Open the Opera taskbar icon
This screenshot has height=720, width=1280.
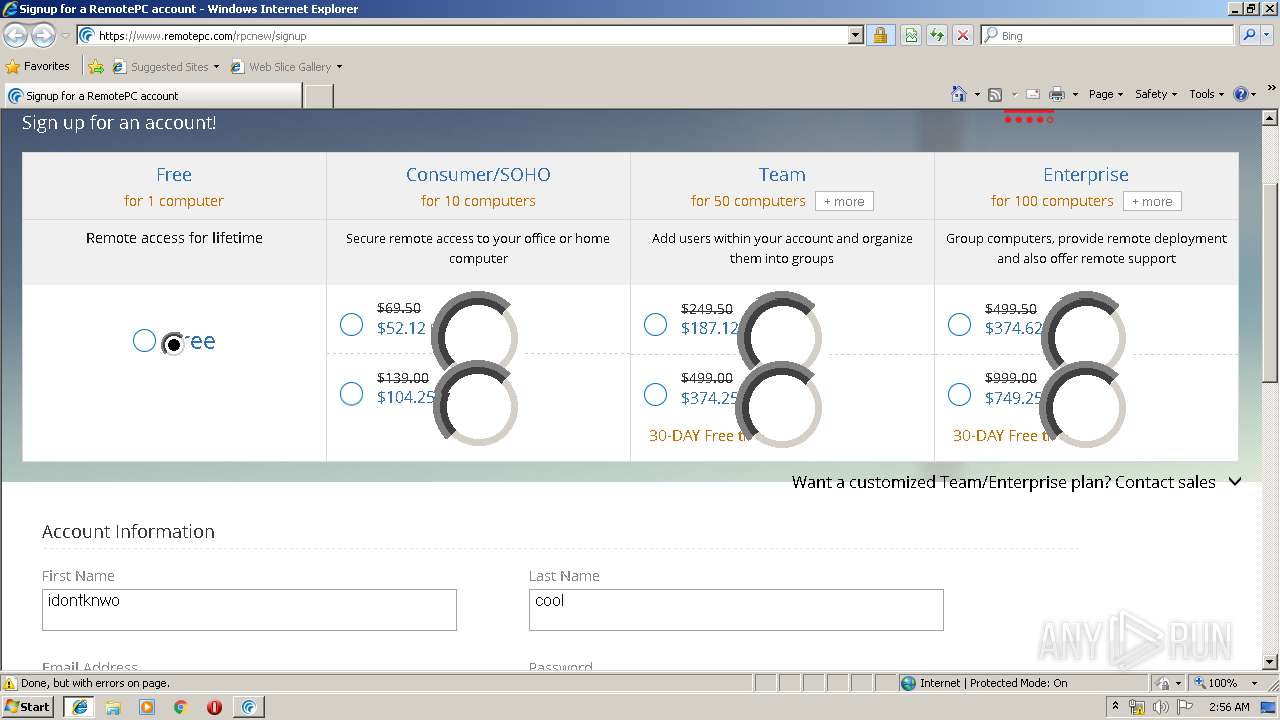[214, 707]
